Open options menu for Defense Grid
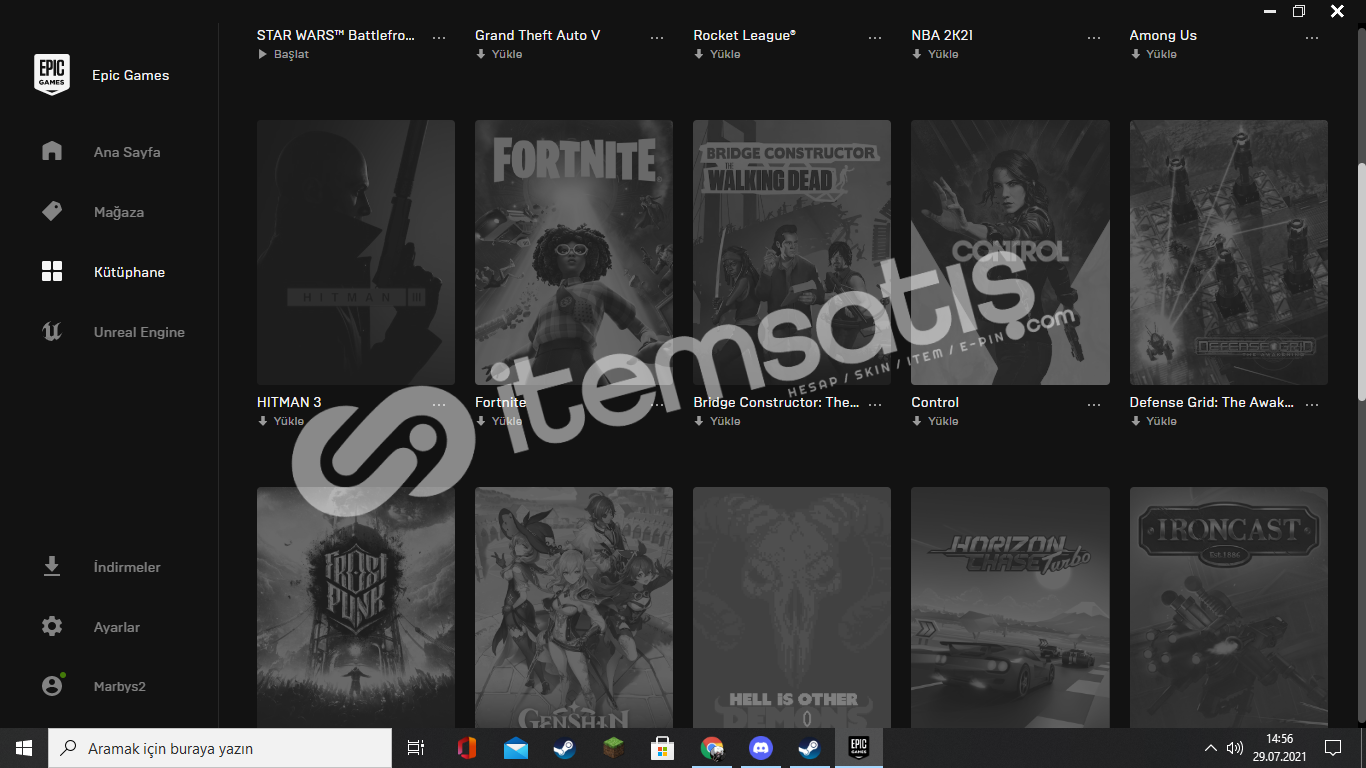This screenshot has width=1366, height=768. (1312, 404)
